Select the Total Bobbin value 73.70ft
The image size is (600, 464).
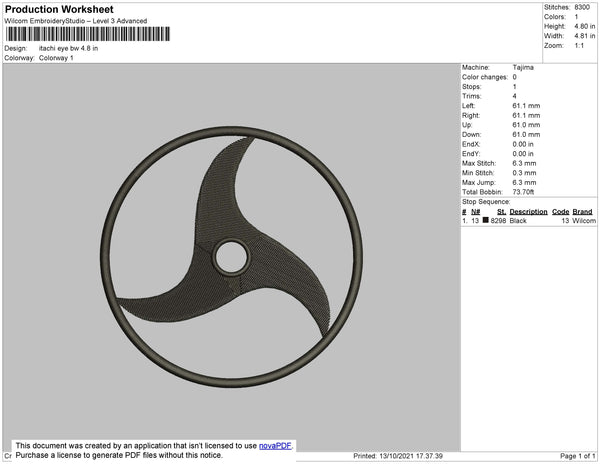[x=523, y=192]
